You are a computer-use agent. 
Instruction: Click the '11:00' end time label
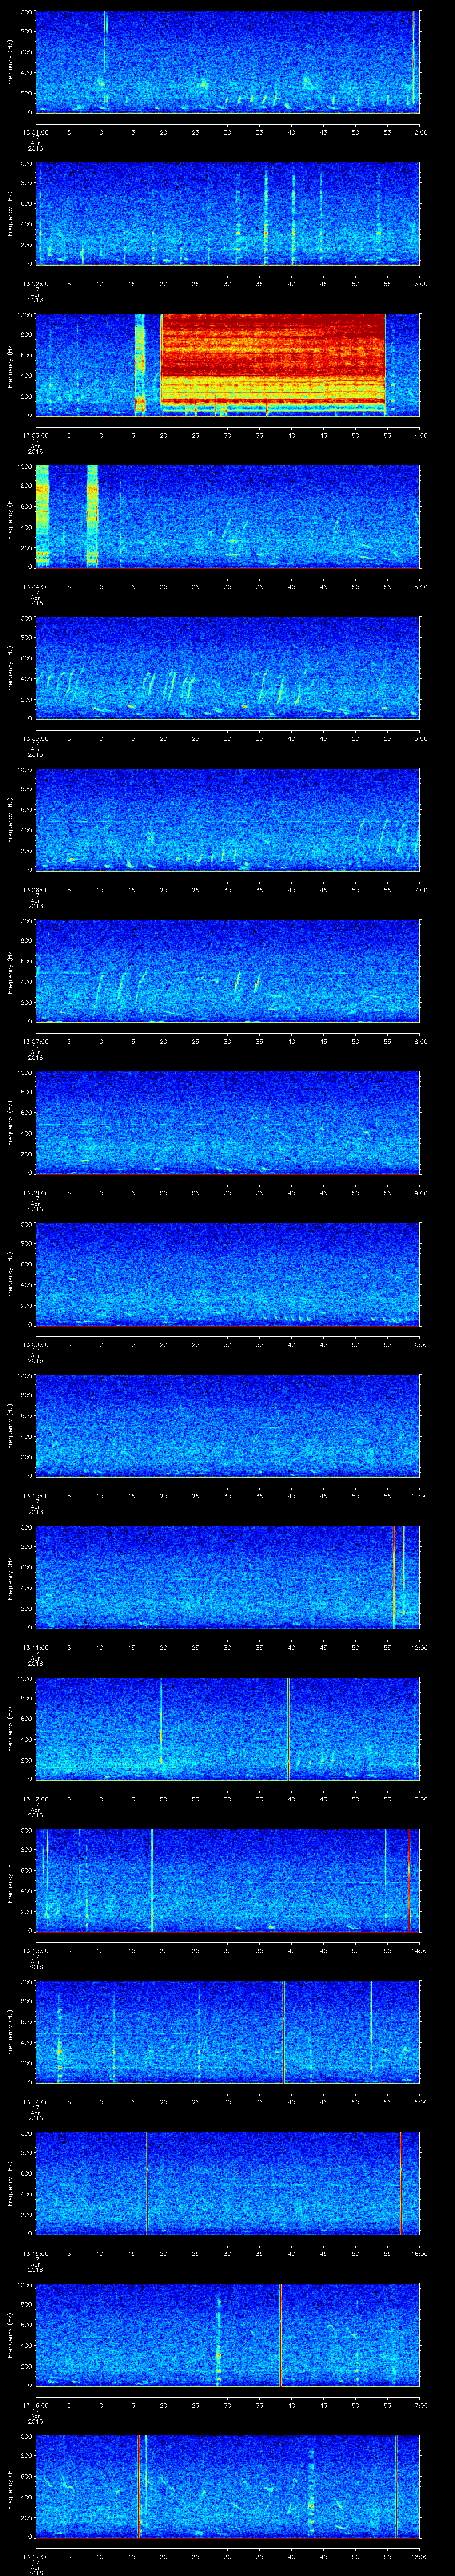[419, 1496]
